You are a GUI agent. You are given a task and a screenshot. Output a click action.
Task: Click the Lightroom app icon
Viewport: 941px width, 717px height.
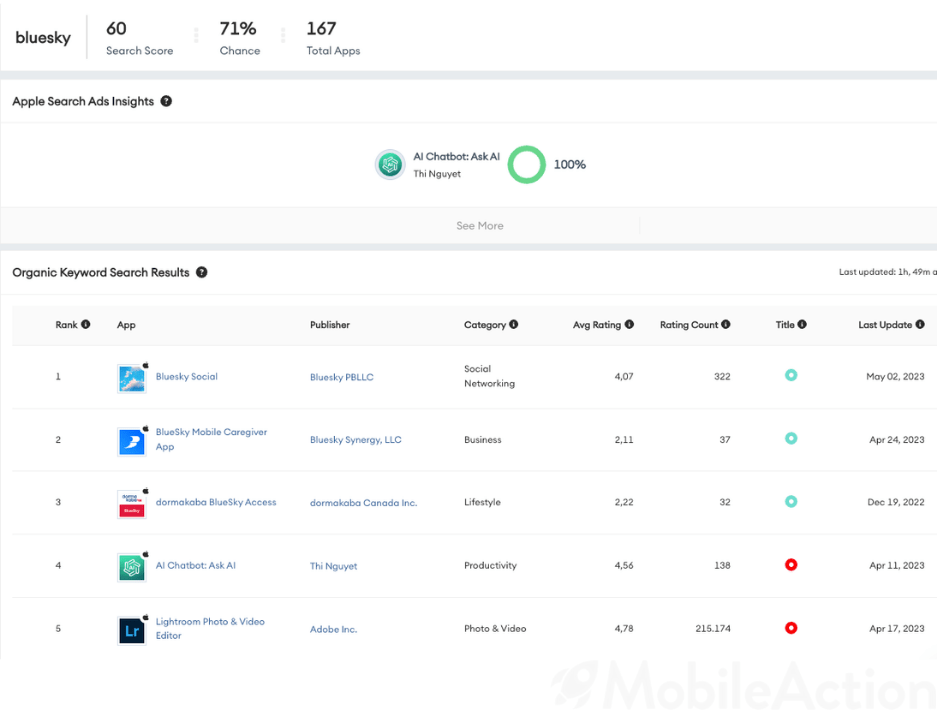(x=131, y=631)
